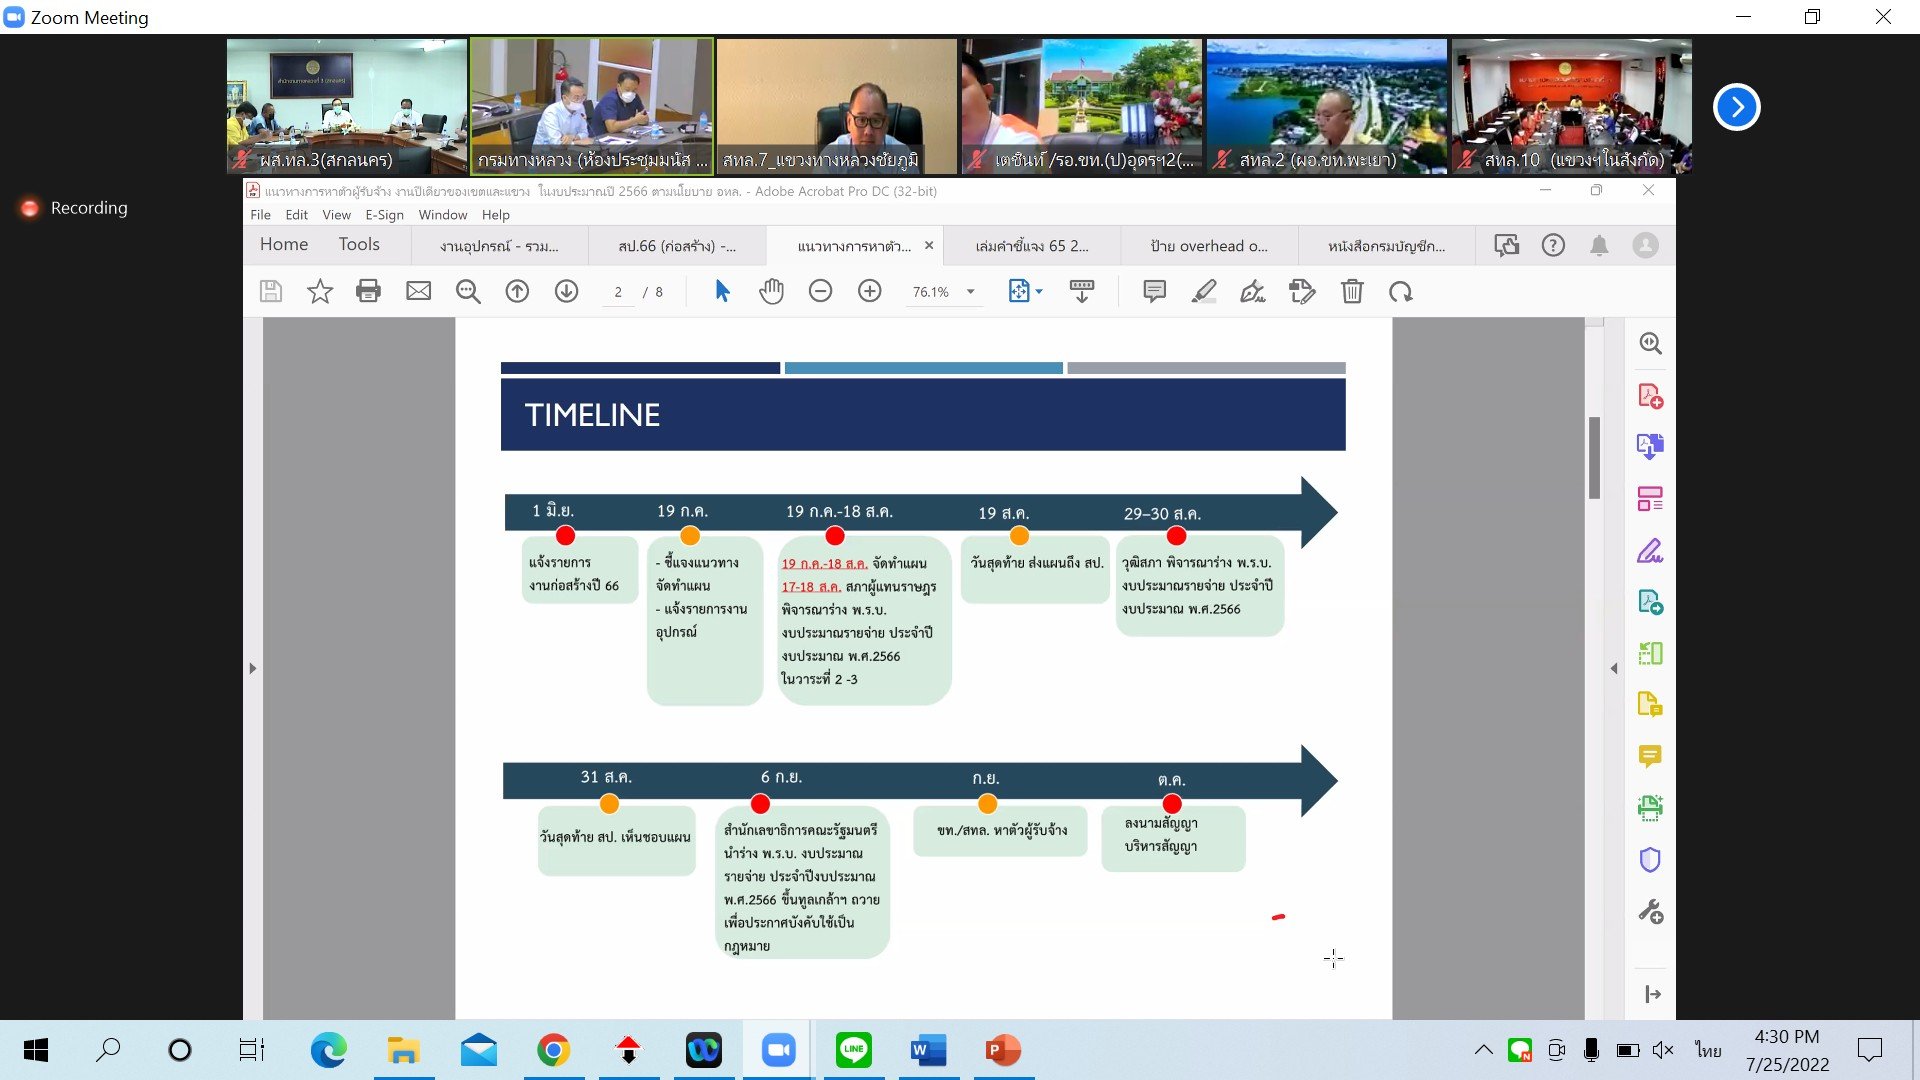Select the Highlight text pen tool
This screenshot has height=1080, width=1920.
tap(1204, 291)
